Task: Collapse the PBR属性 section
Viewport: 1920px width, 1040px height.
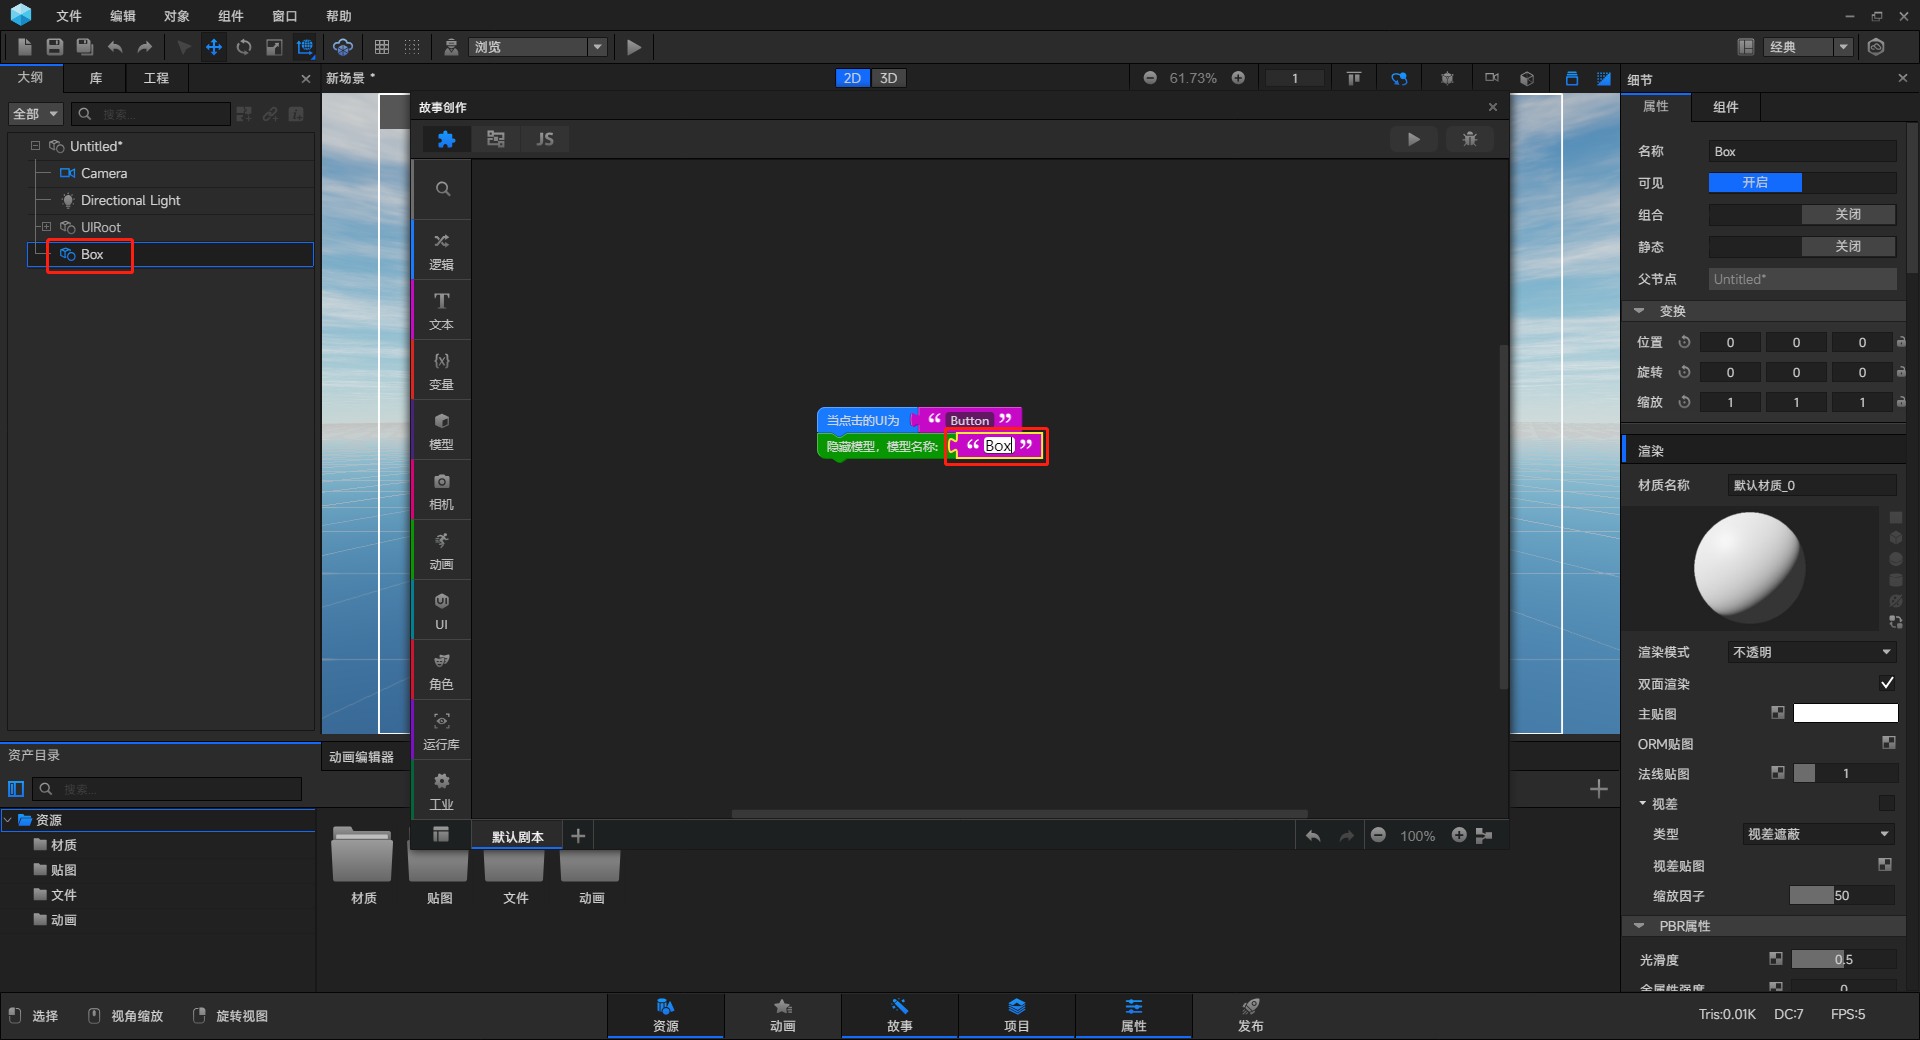Action: click(x=1639, y=926)
